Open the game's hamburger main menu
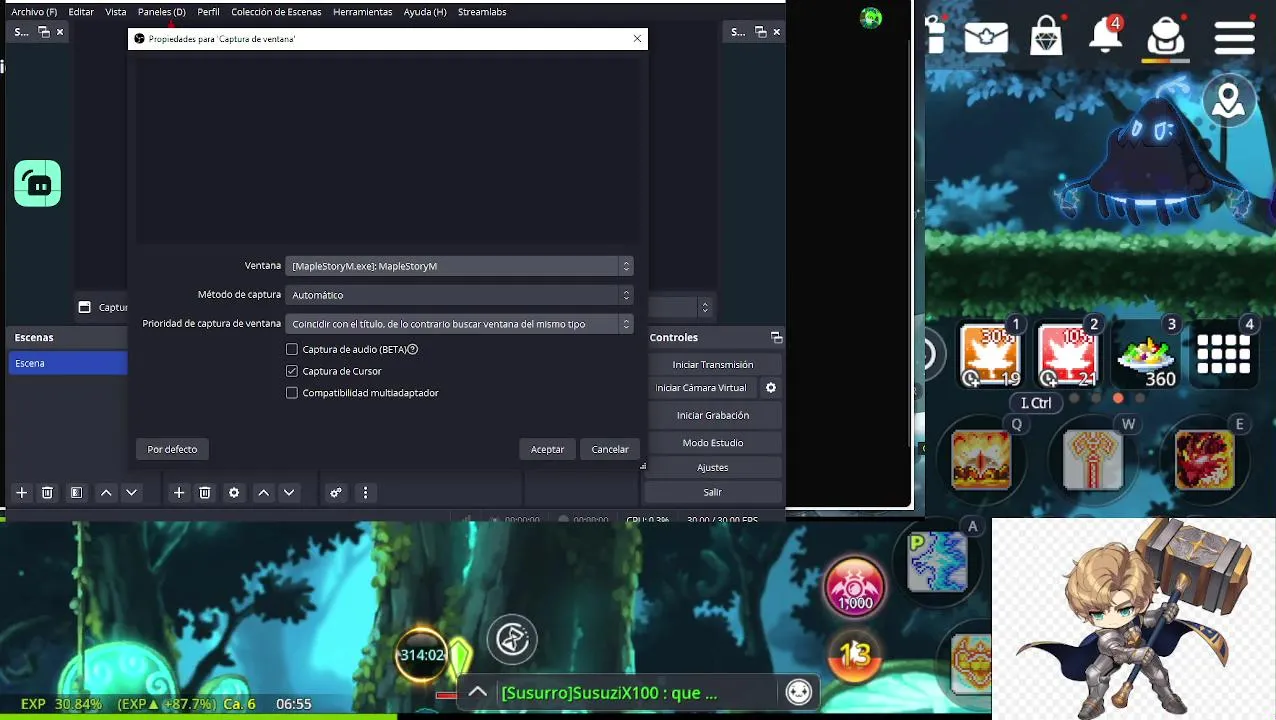This screenshot has height=720, width=1276. [x=1235, y=37]
